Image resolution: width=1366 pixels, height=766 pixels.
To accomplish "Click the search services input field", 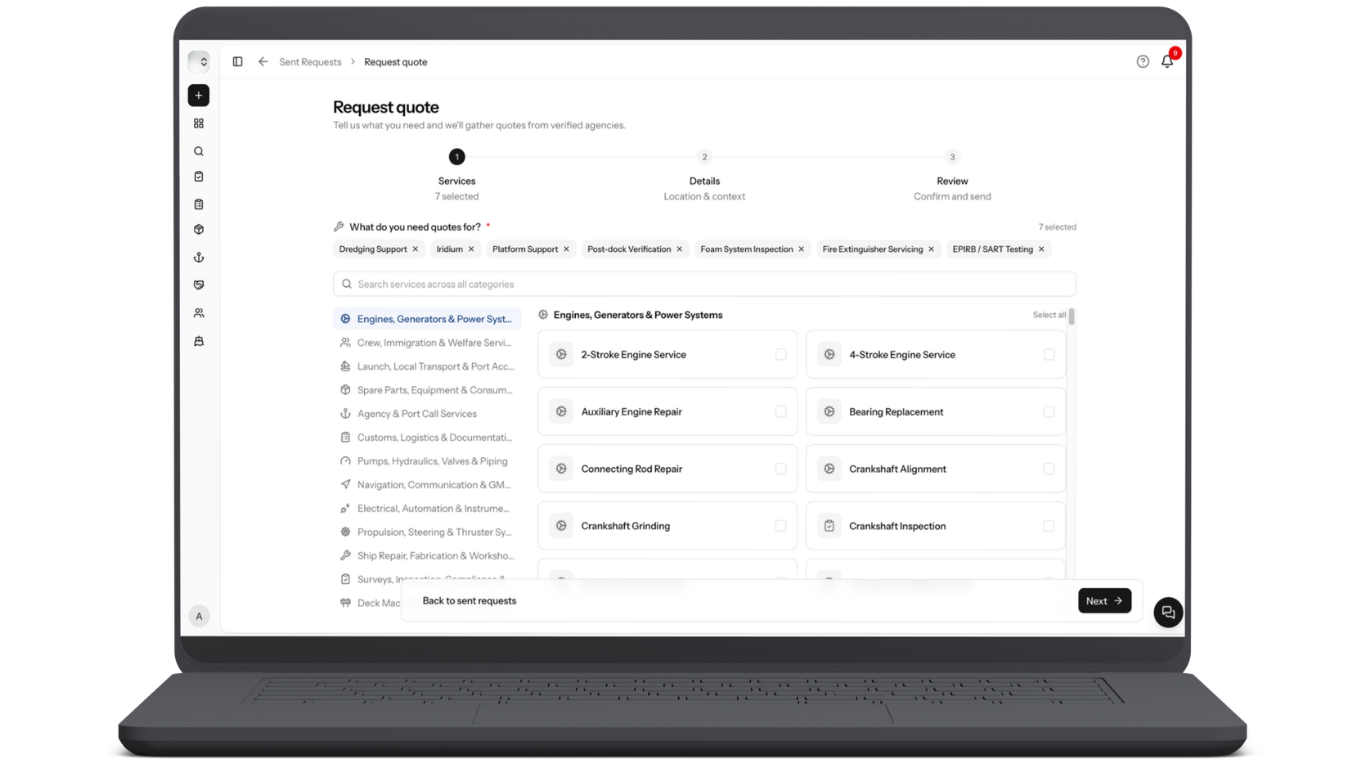I will tap(705, 284).
